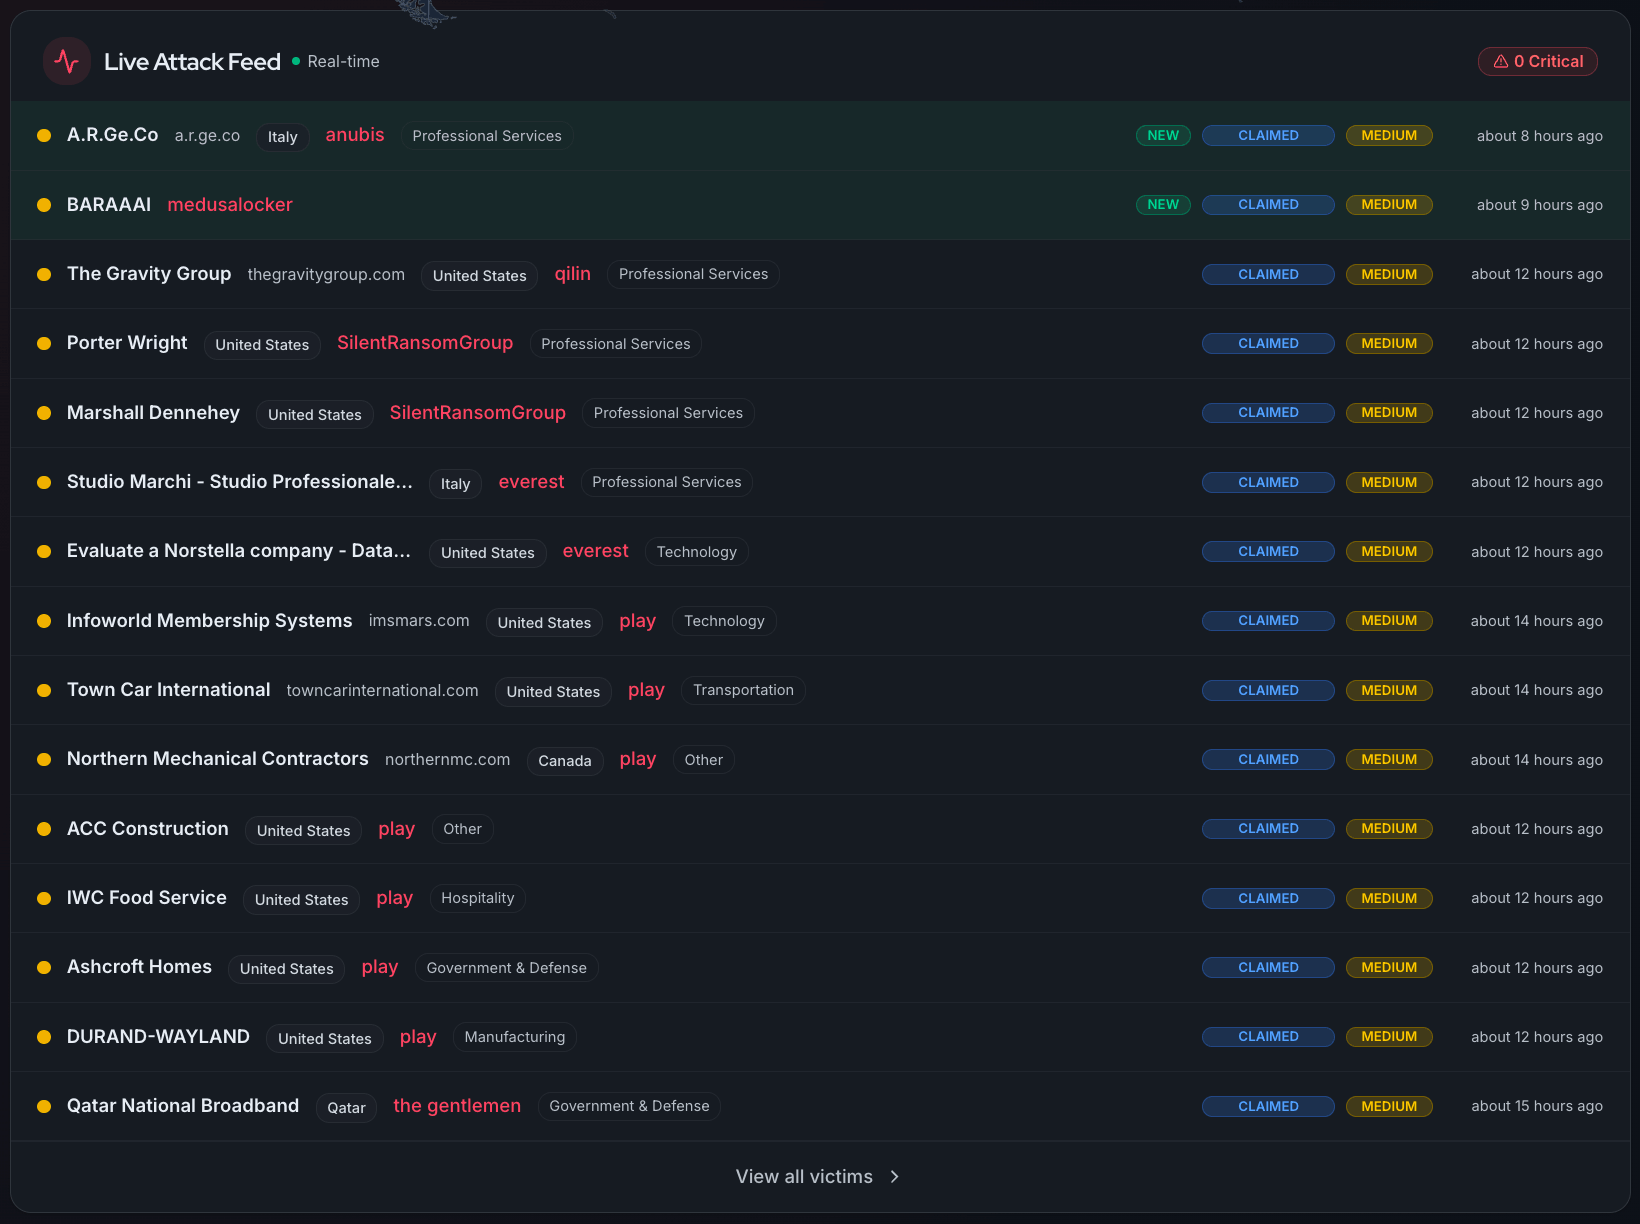Open the A.R.Ge.Co victim entry

112,135
